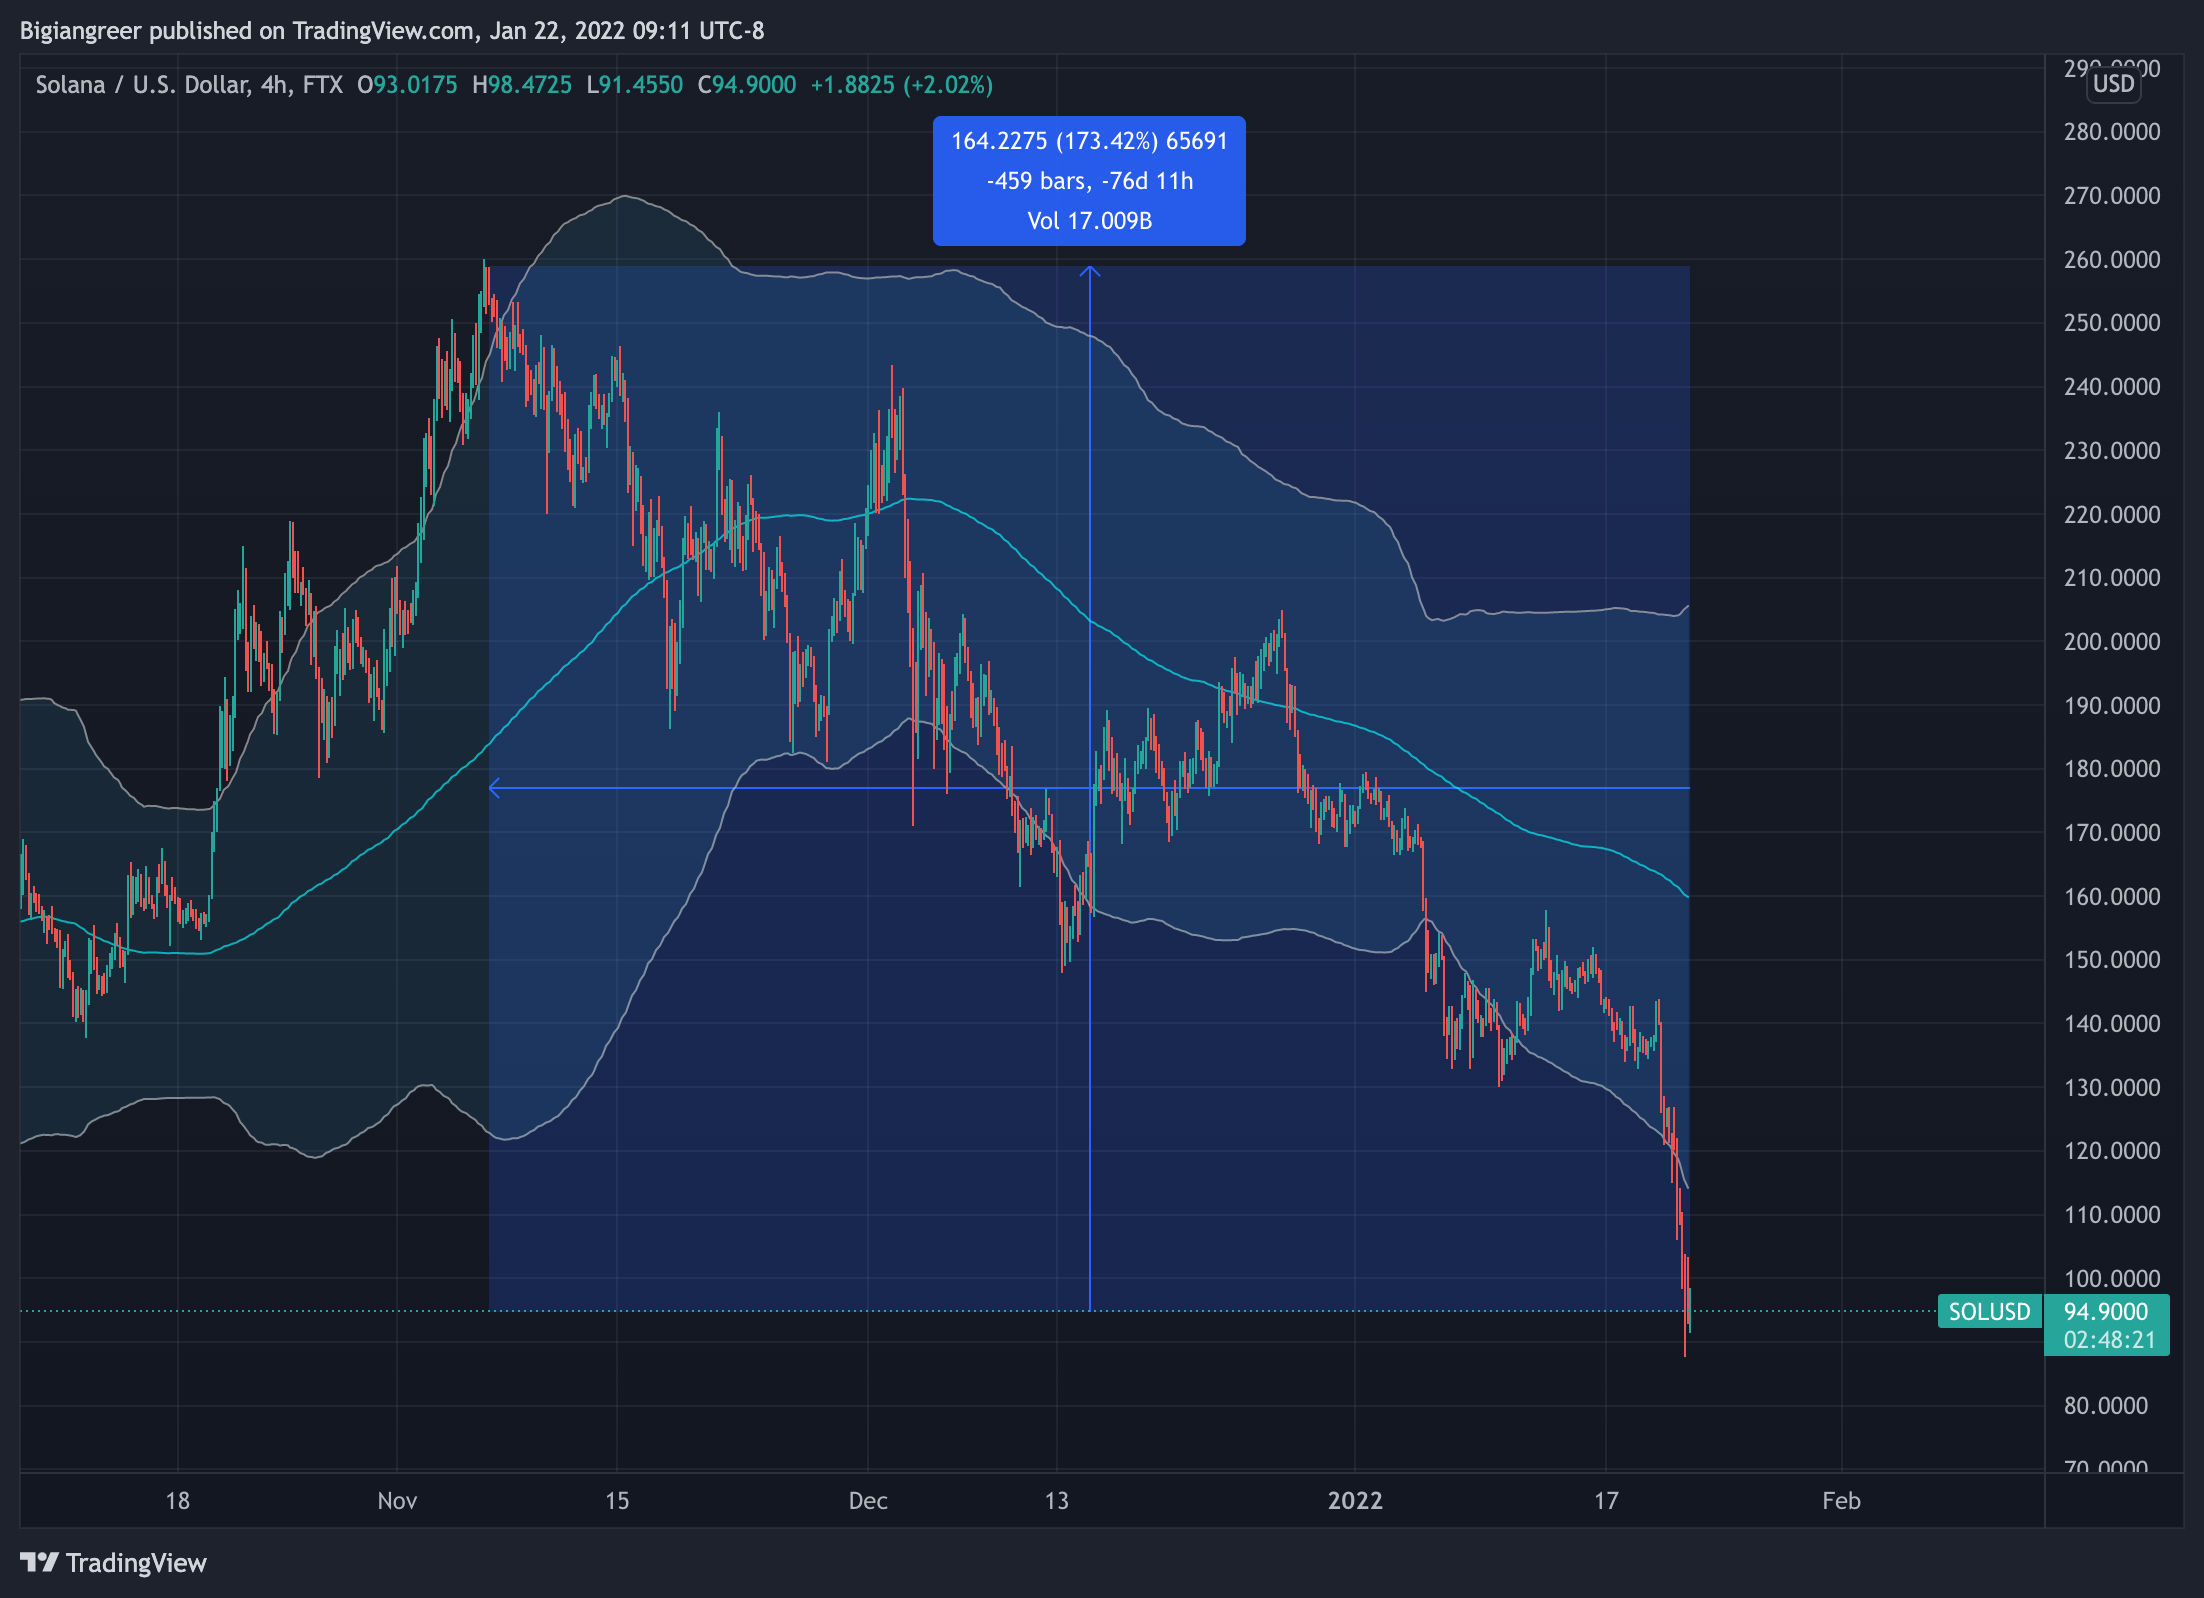Image resolution: width=2204 pixels, height=1598 pixels.
Task: Click the upward arrowhead of measurement tool
Action: click(x=1090, y=271)
